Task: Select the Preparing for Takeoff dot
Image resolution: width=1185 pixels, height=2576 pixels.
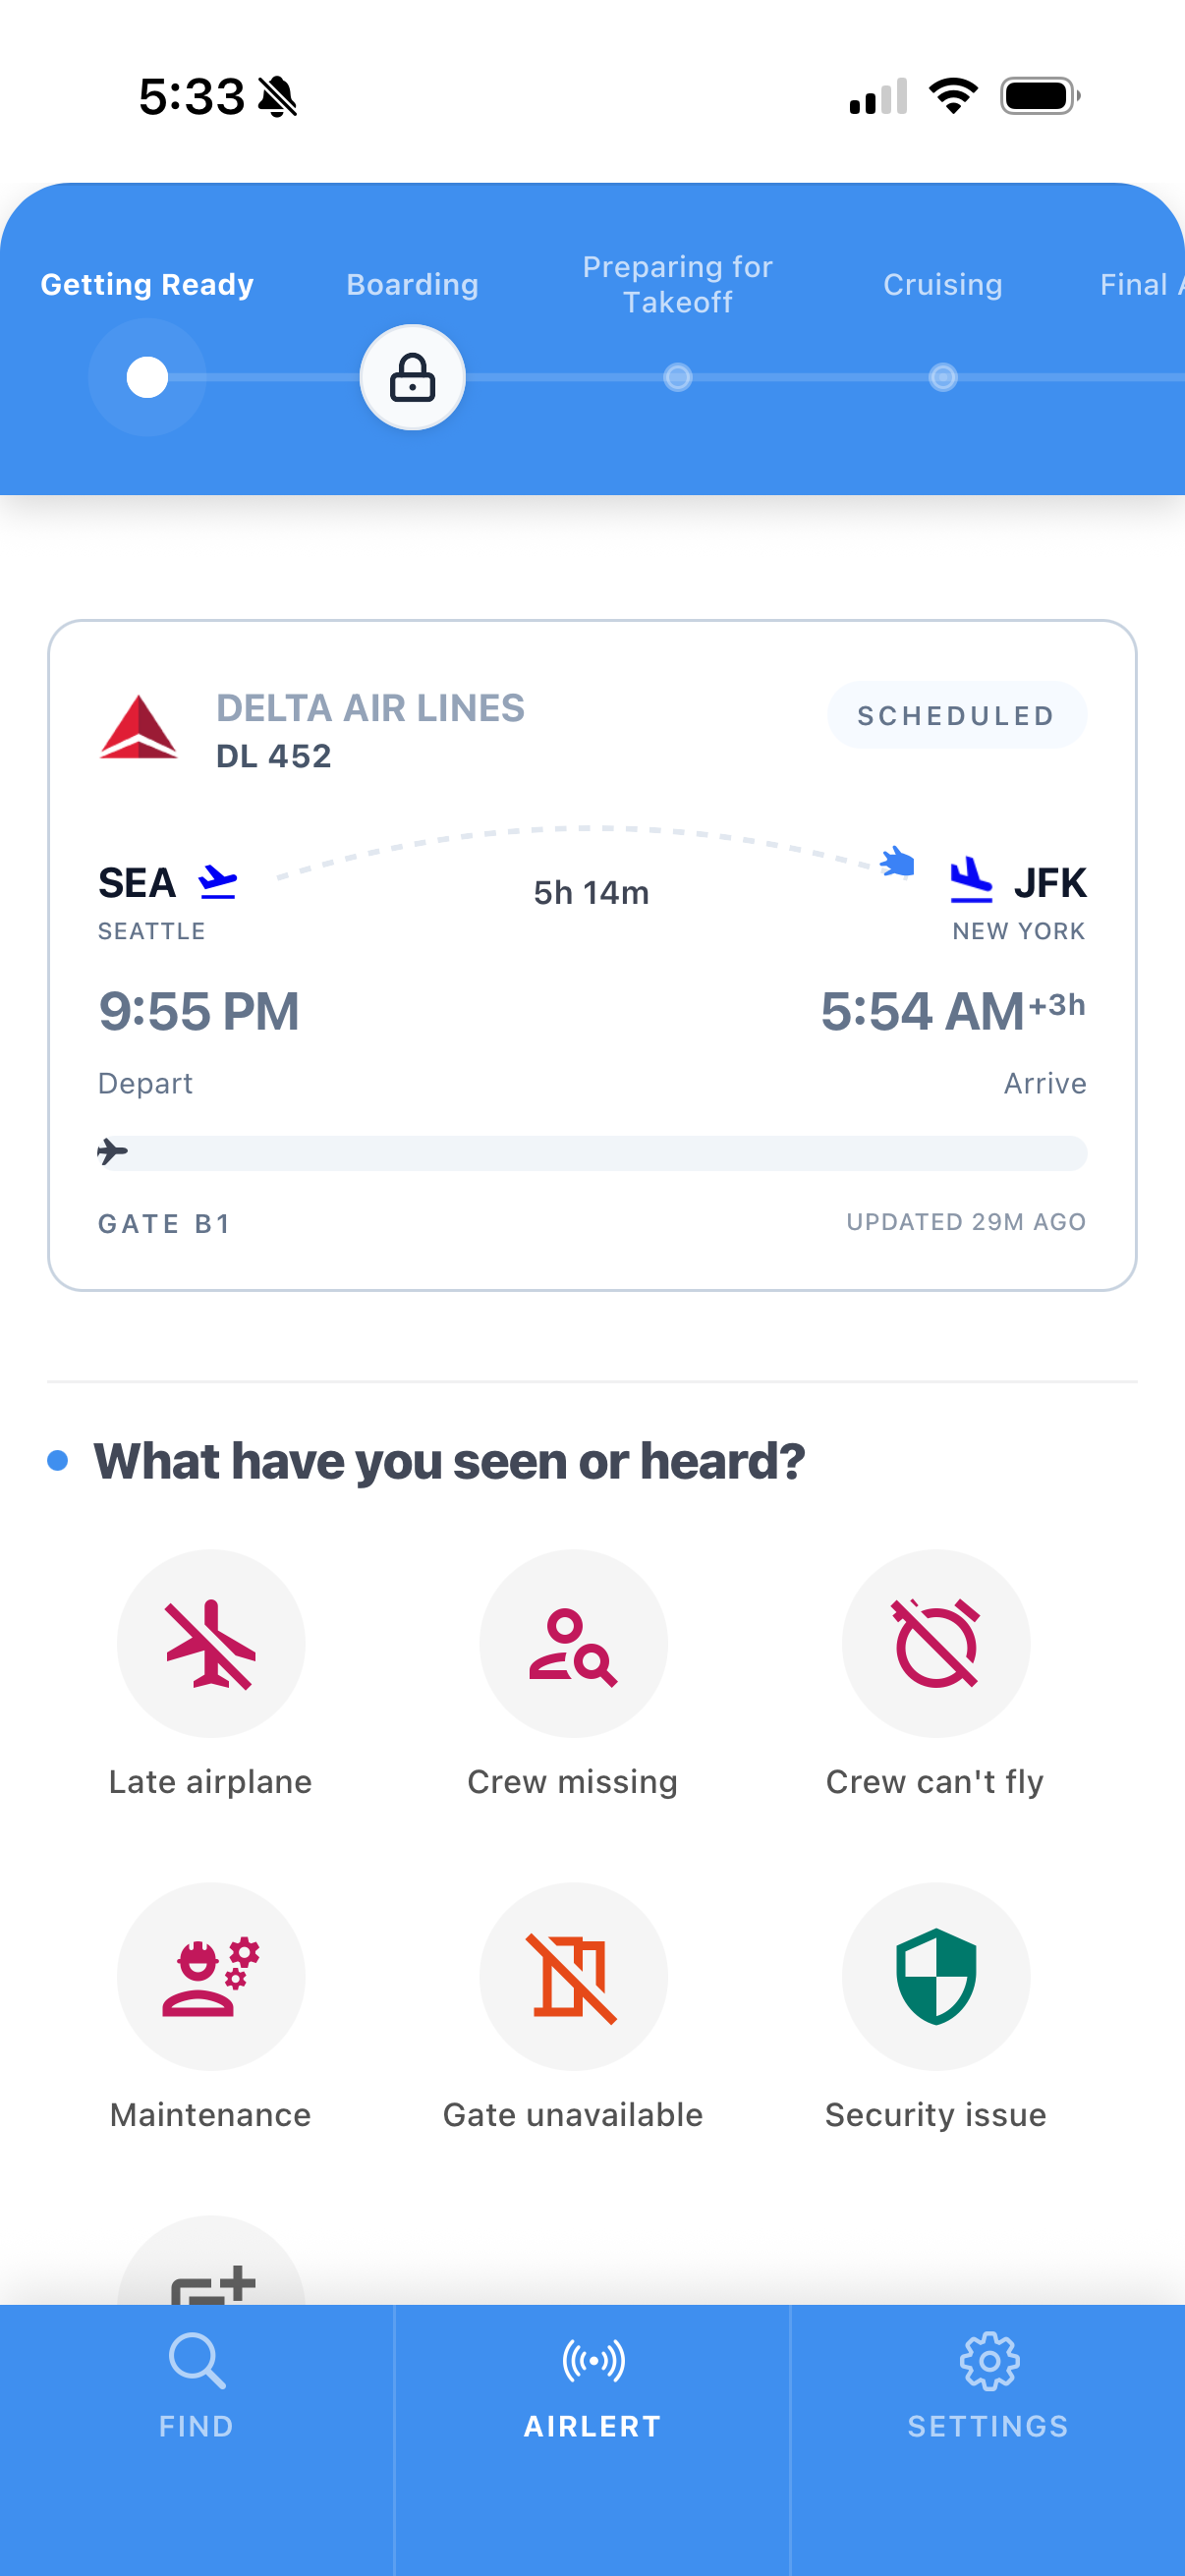Action: coord(677,377)
